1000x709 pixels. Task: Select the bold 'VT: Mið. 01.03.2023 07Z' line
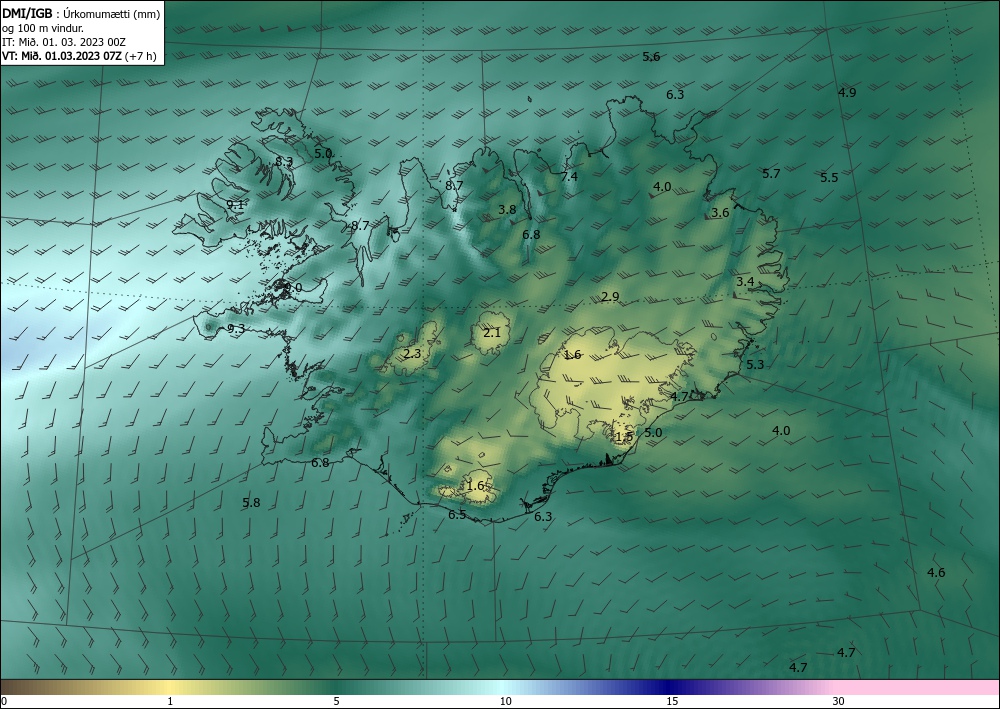[x=61, y=55]
